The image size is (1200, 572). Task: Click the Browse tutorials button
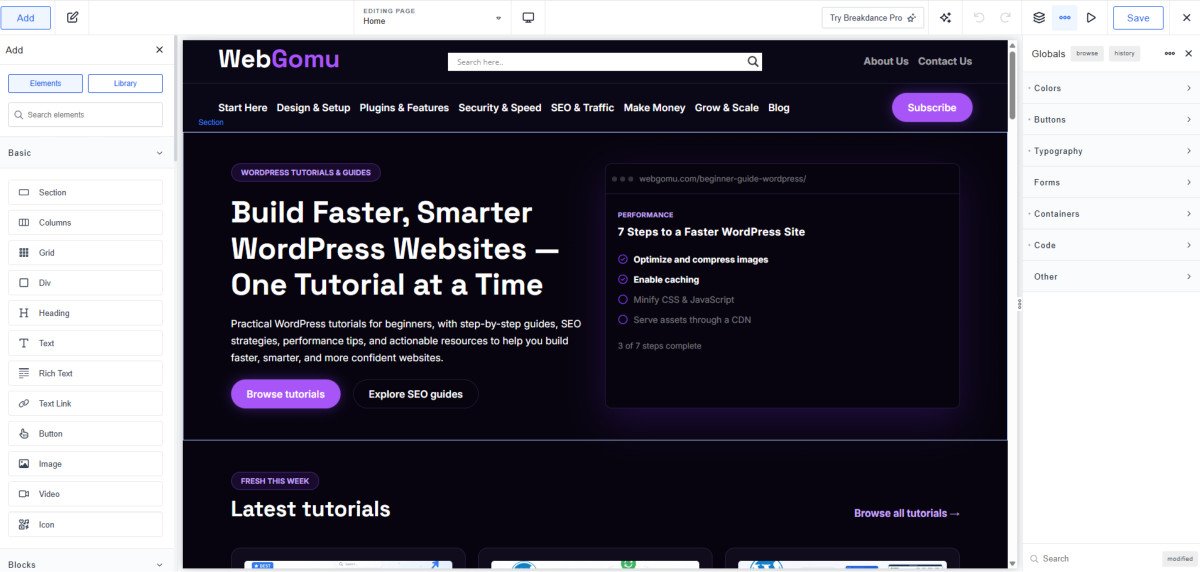(286, 394)
